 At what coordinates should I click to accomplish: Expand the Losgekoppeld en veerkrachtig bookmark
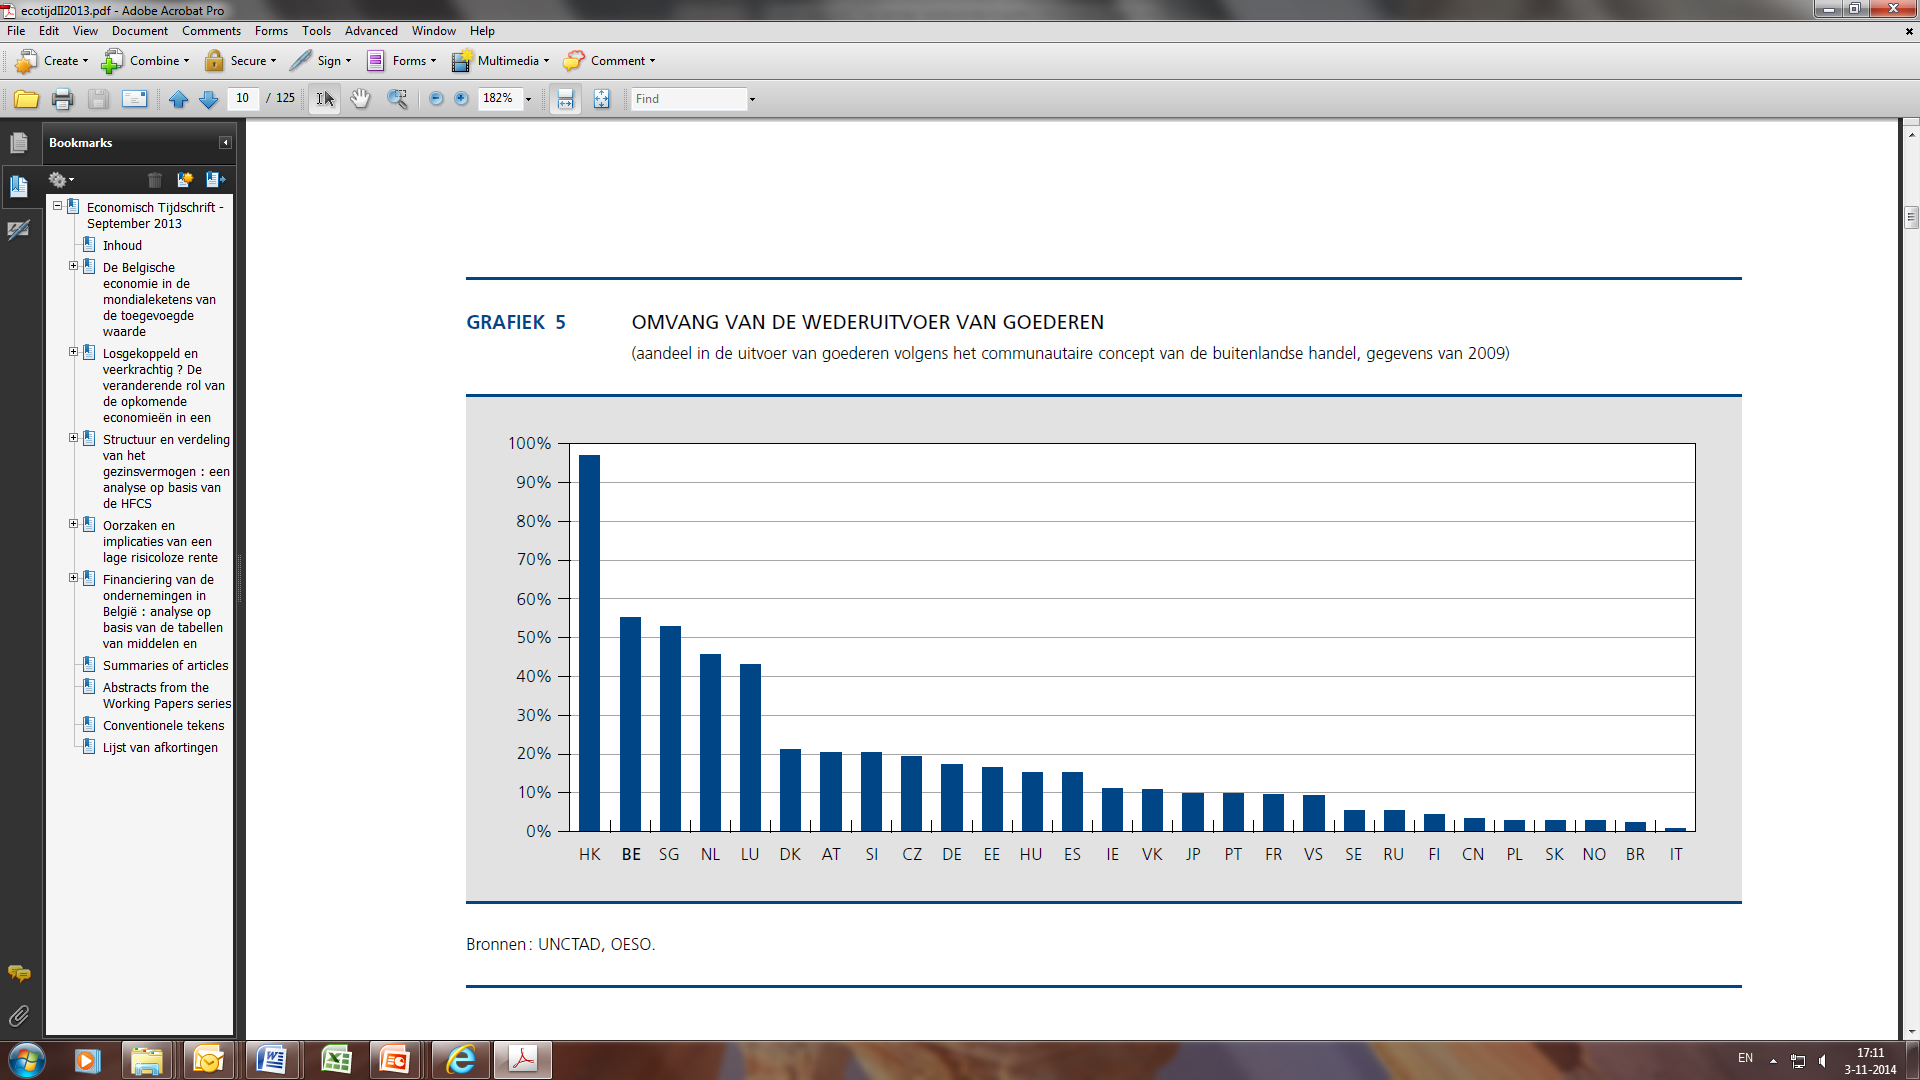coord(73,352)
